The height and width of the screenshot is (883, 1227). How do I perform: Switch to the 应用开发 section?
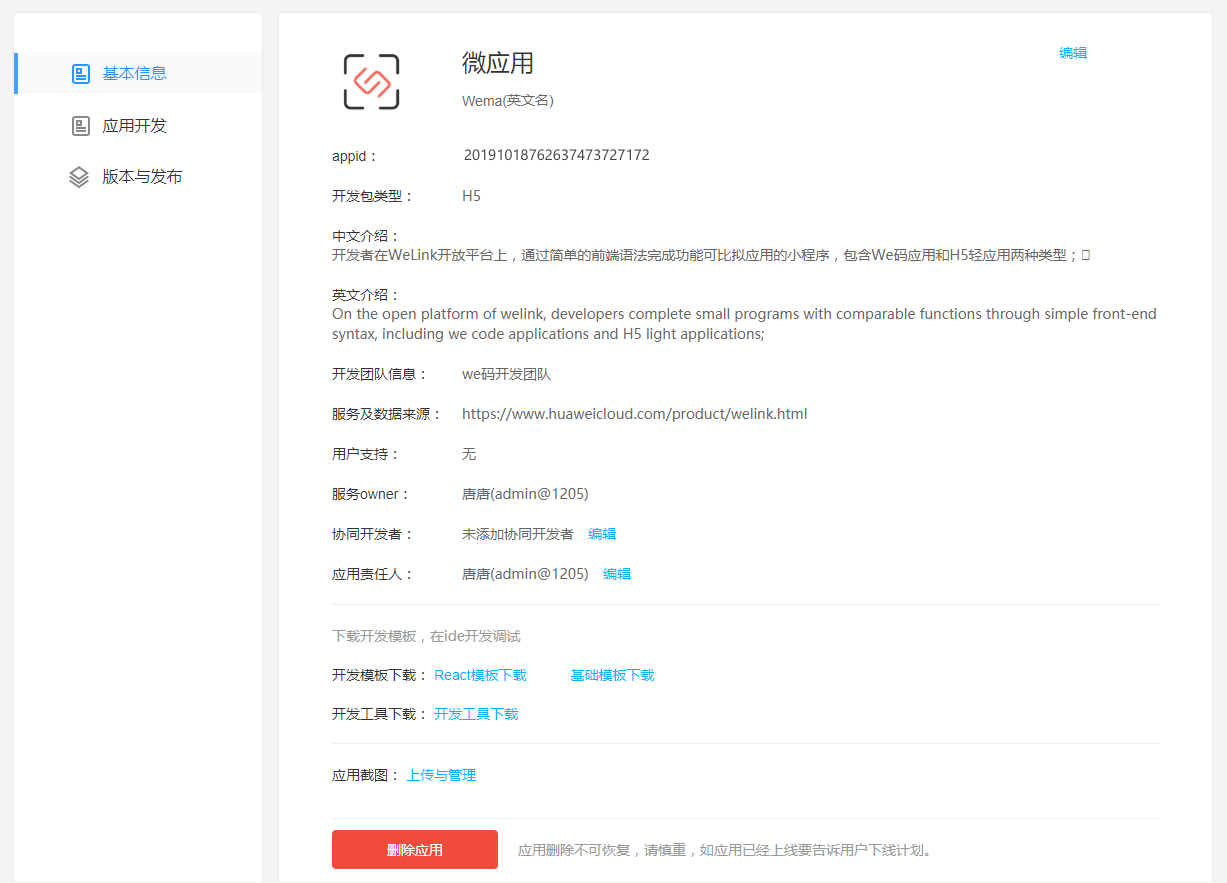(x=134, y=126)
